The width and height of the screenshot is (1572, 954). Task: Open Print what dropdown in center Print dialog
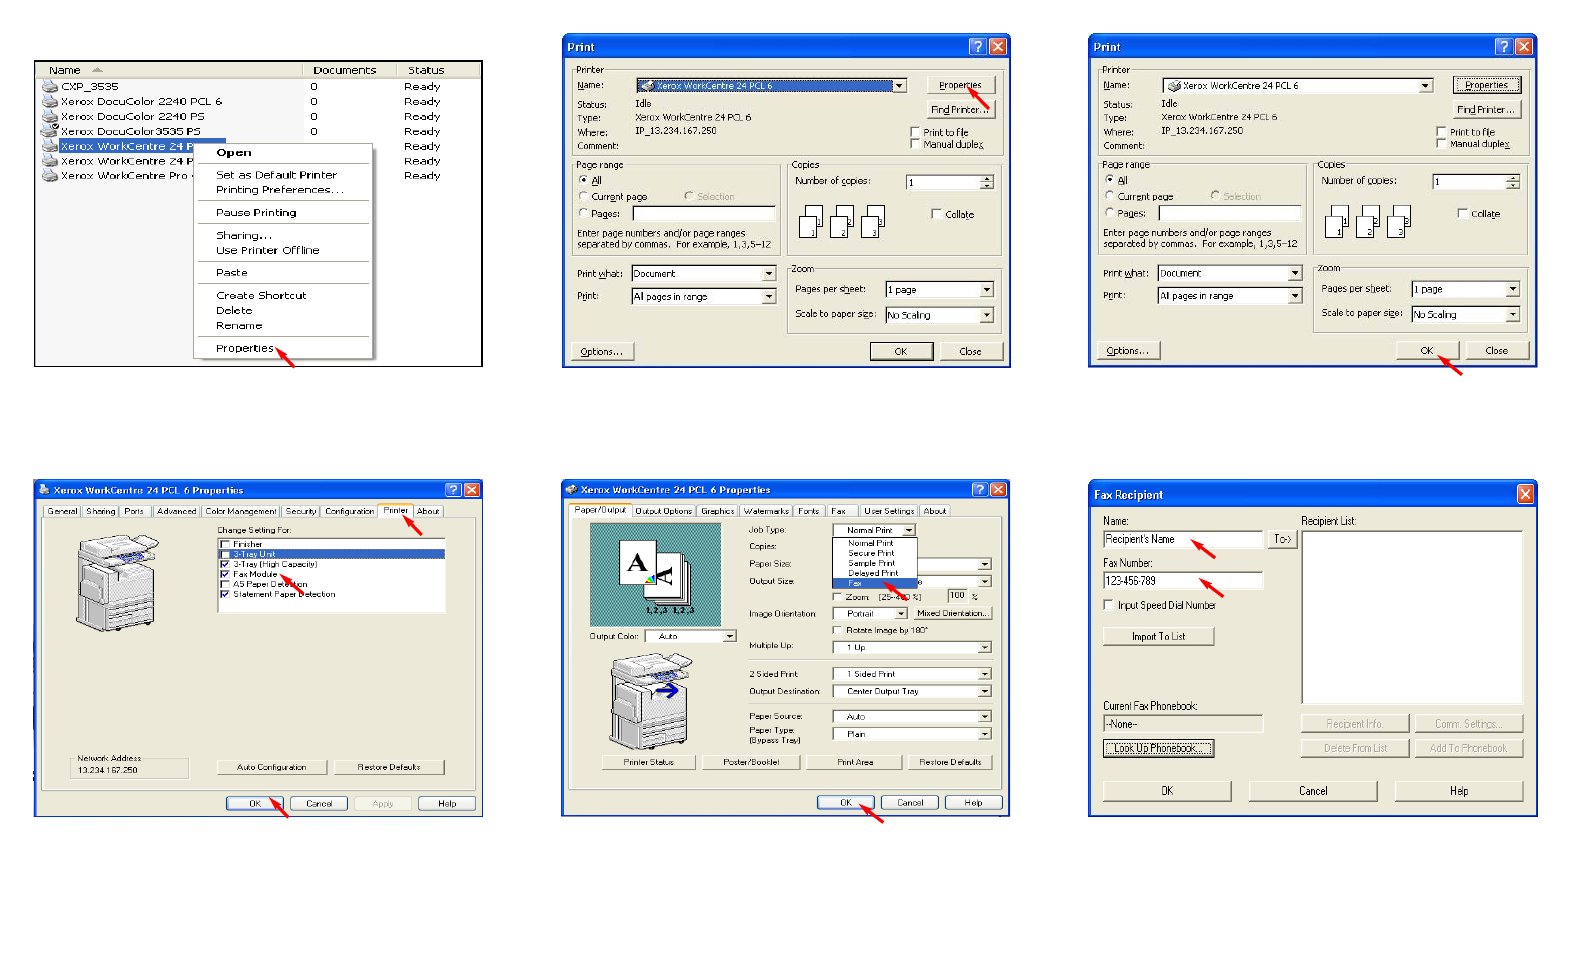pyautogui.click(x=769, y=273)
